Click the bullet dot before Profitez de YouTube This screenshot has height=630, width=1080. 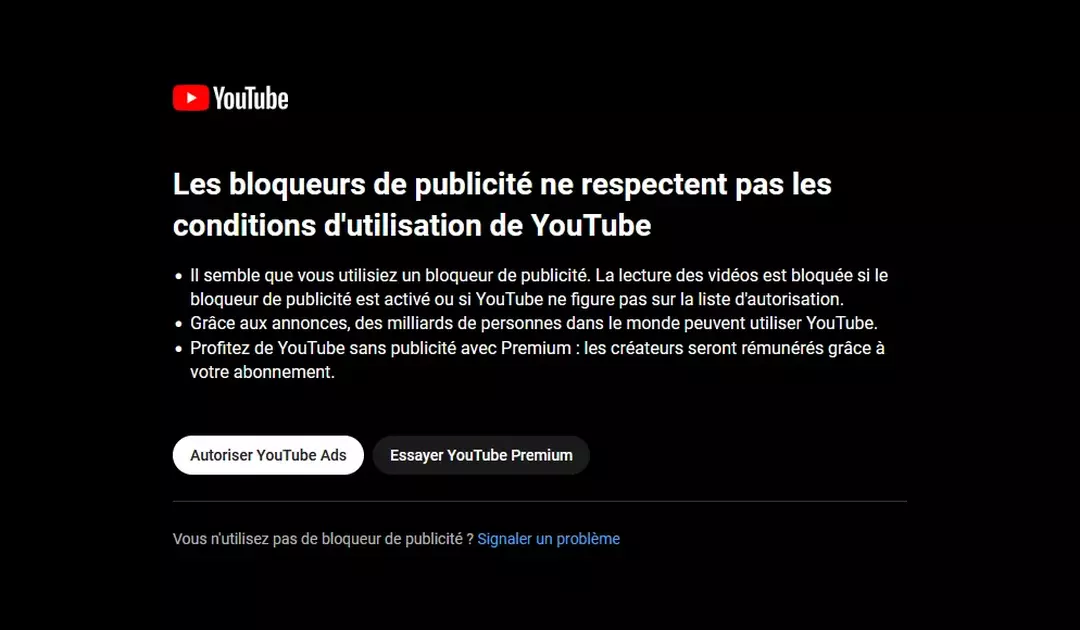tap(178, 349)
